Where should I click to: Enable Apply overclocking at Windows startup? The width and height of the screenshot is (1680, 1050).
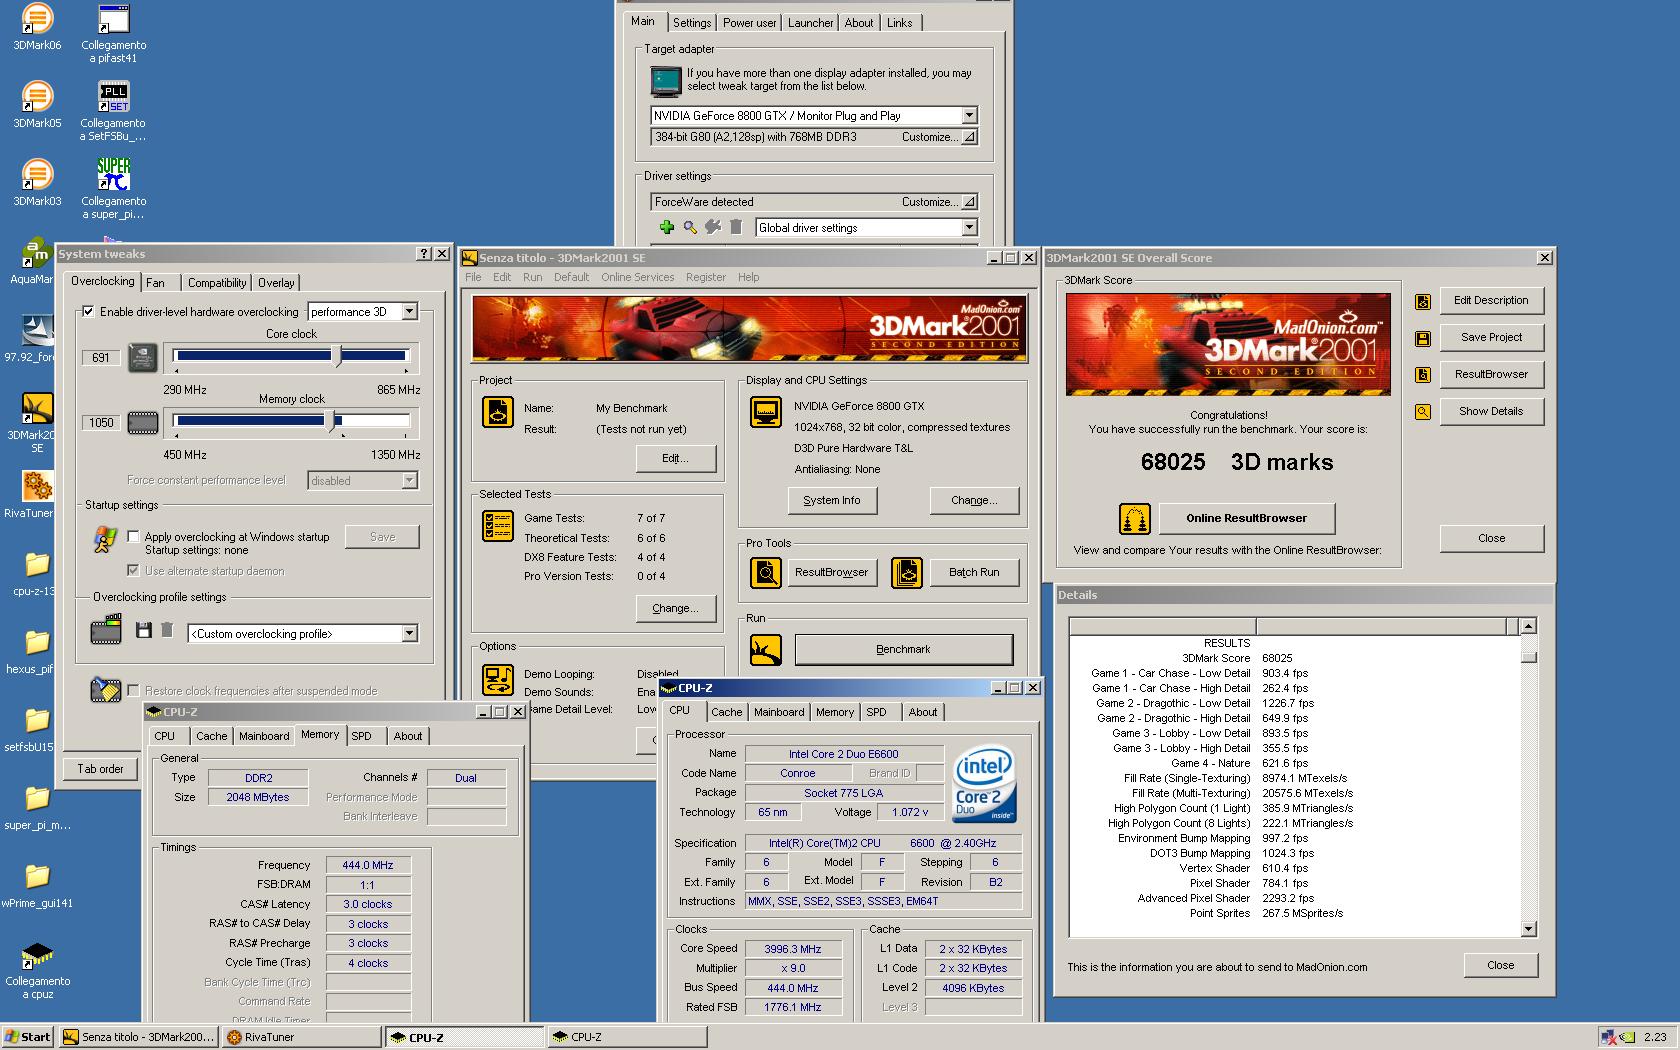[x=133, y=536]
